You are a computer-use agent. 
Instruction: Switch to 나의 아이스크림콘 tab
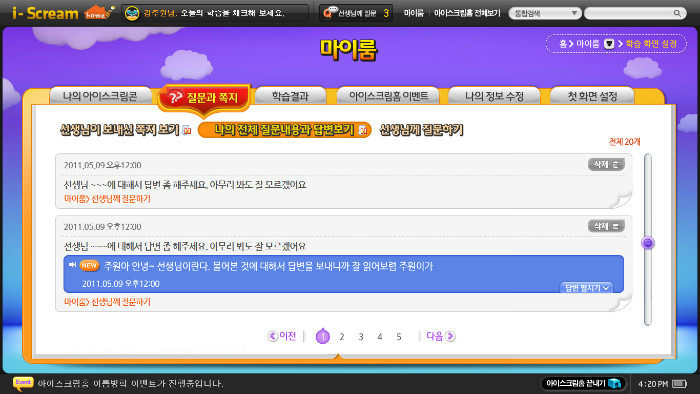[x=100, y=95]
